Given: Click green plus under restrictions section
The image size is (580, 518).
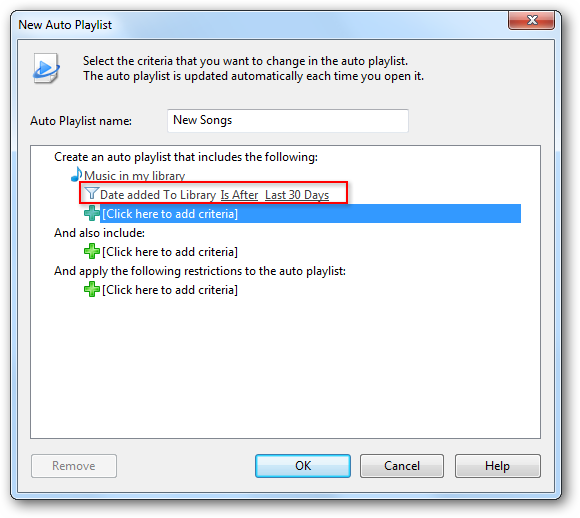Looking at the screenshot, I should pos(91,289).
